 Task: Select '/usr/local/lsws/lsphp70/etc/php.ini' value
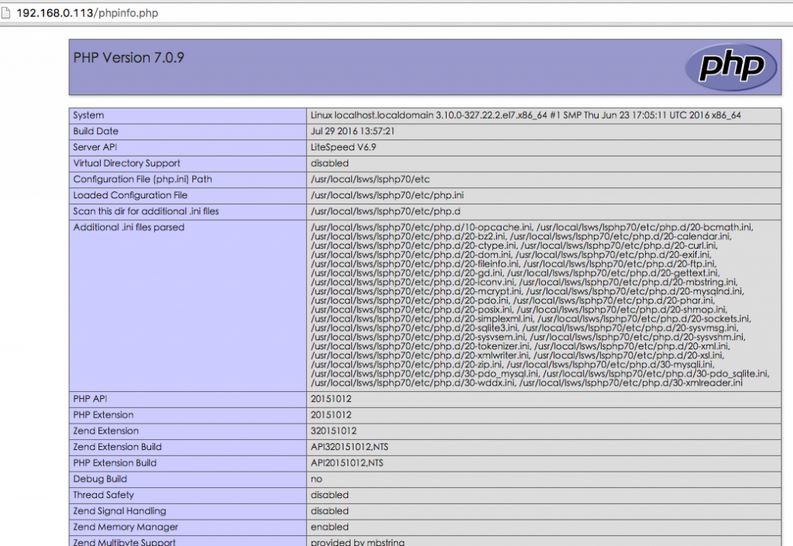(x=387, y=195)
